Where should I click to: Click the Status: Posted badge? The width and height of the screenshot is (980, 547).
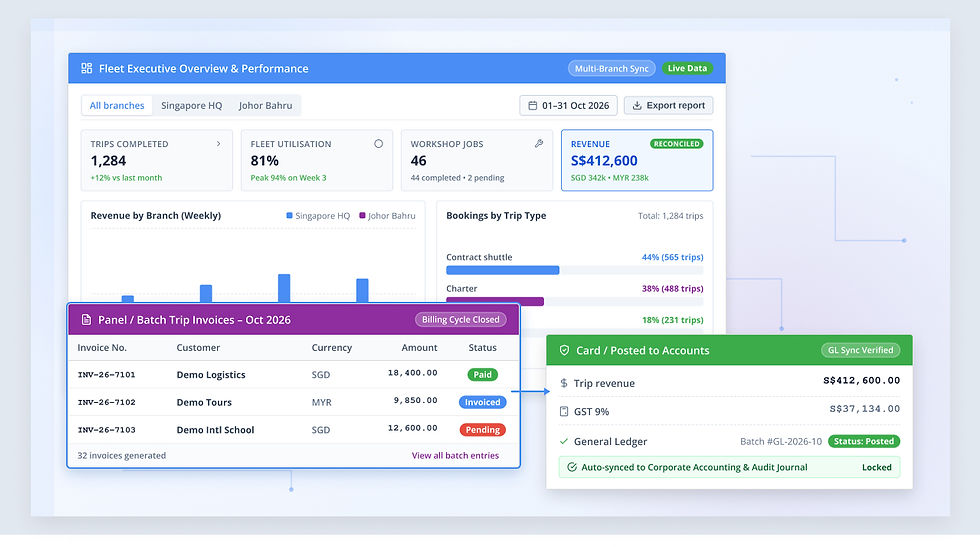tap(864, 441)
